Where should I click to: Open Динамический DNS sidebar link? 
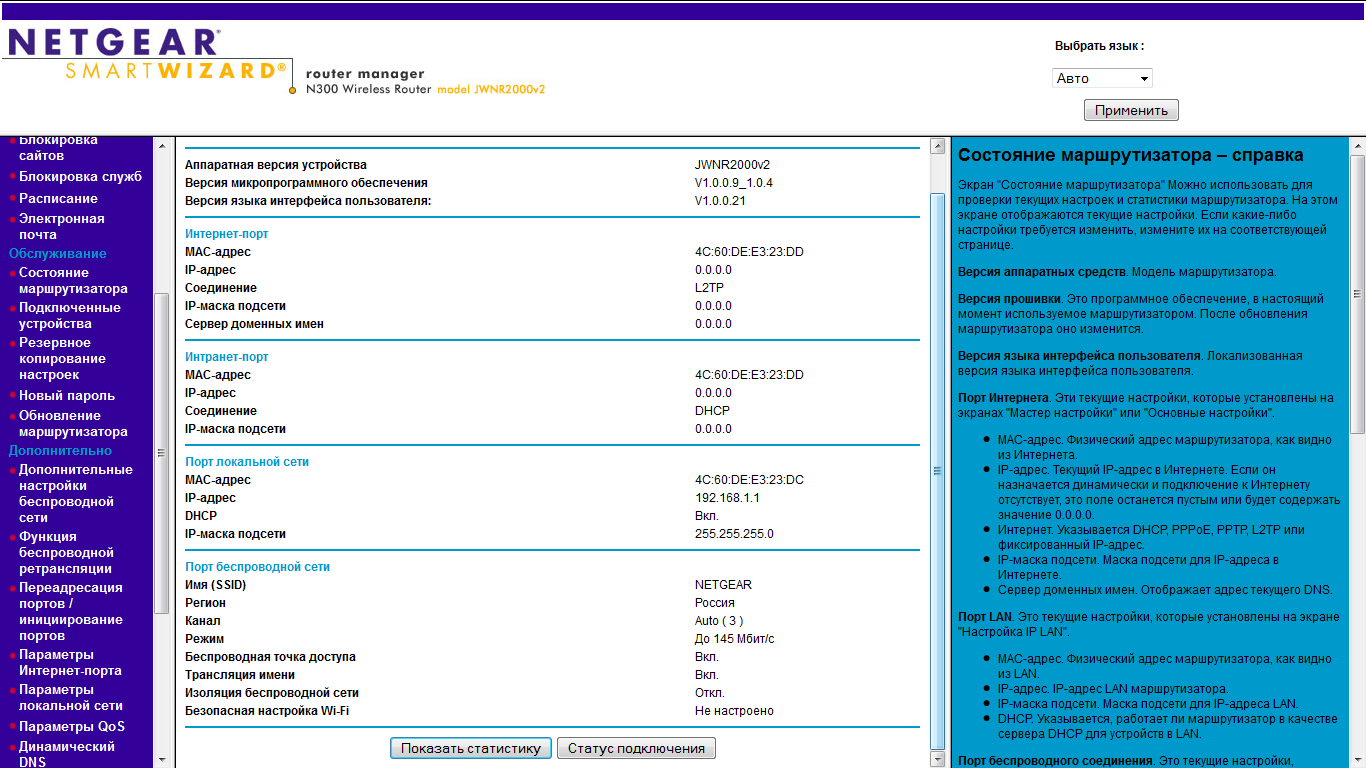tap(67, 754)
